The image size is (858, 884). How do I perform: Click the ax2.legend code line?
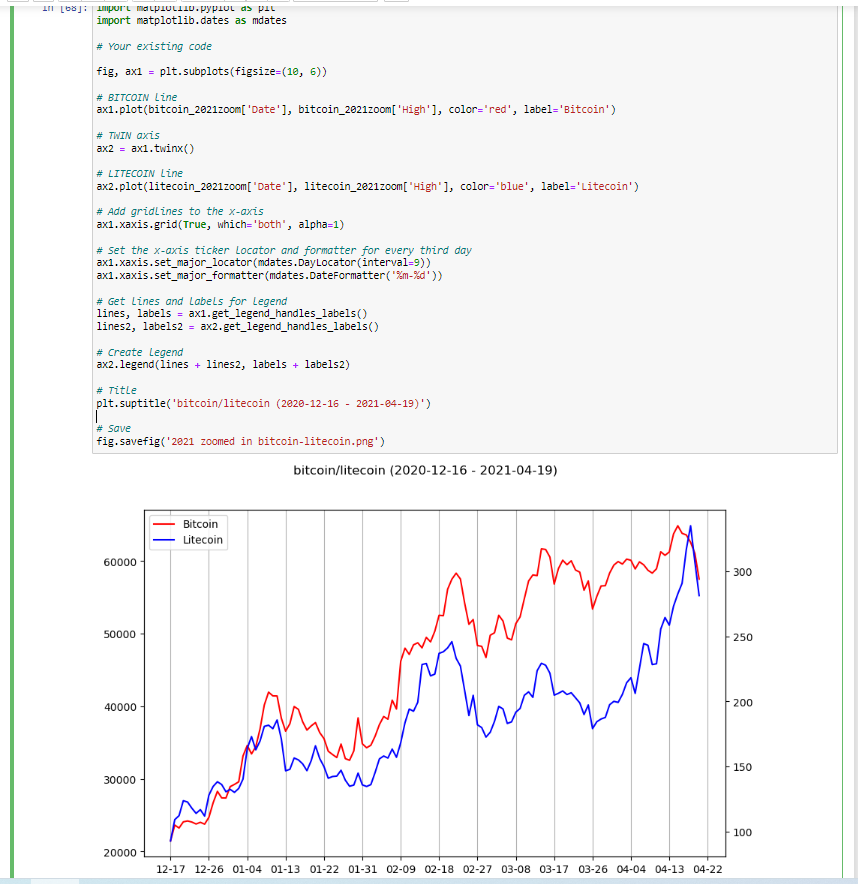tap(223, 365)
